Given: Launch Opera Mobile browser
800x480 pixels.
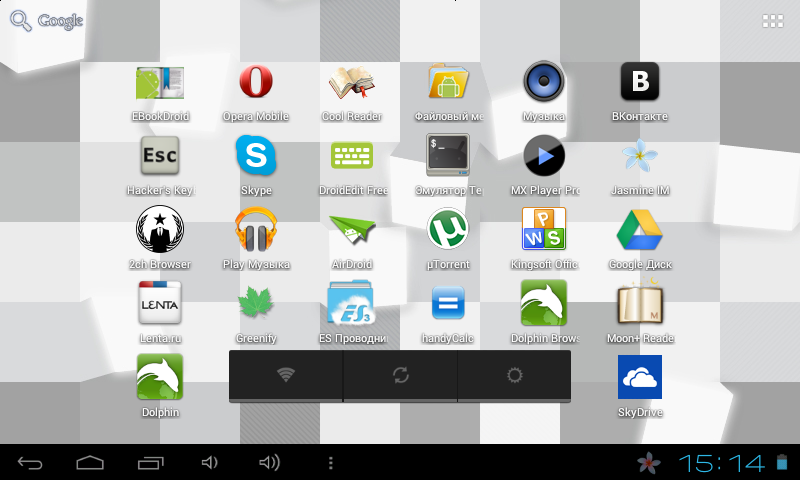Looking at the screenshot, I should coord(256,81).
